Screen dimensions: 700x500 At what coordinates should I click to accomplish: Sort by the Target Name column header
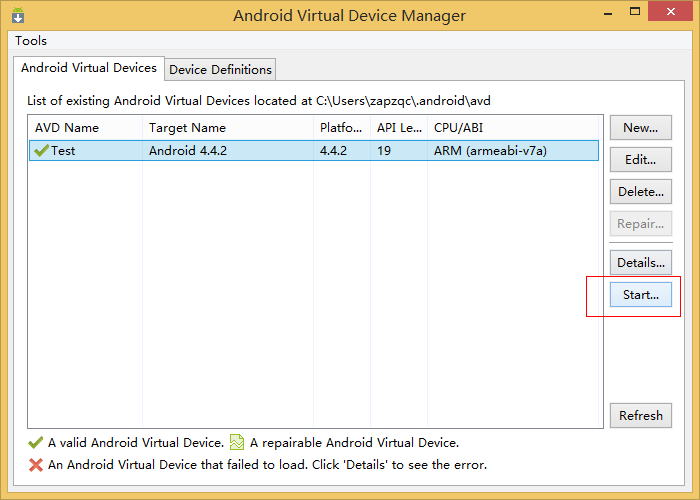tap(228, 128)
